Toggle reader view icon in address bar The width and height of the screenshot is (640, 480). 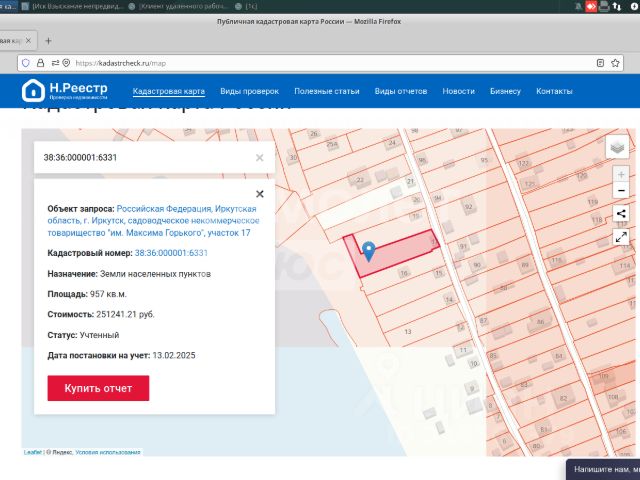tap(600, 63)
